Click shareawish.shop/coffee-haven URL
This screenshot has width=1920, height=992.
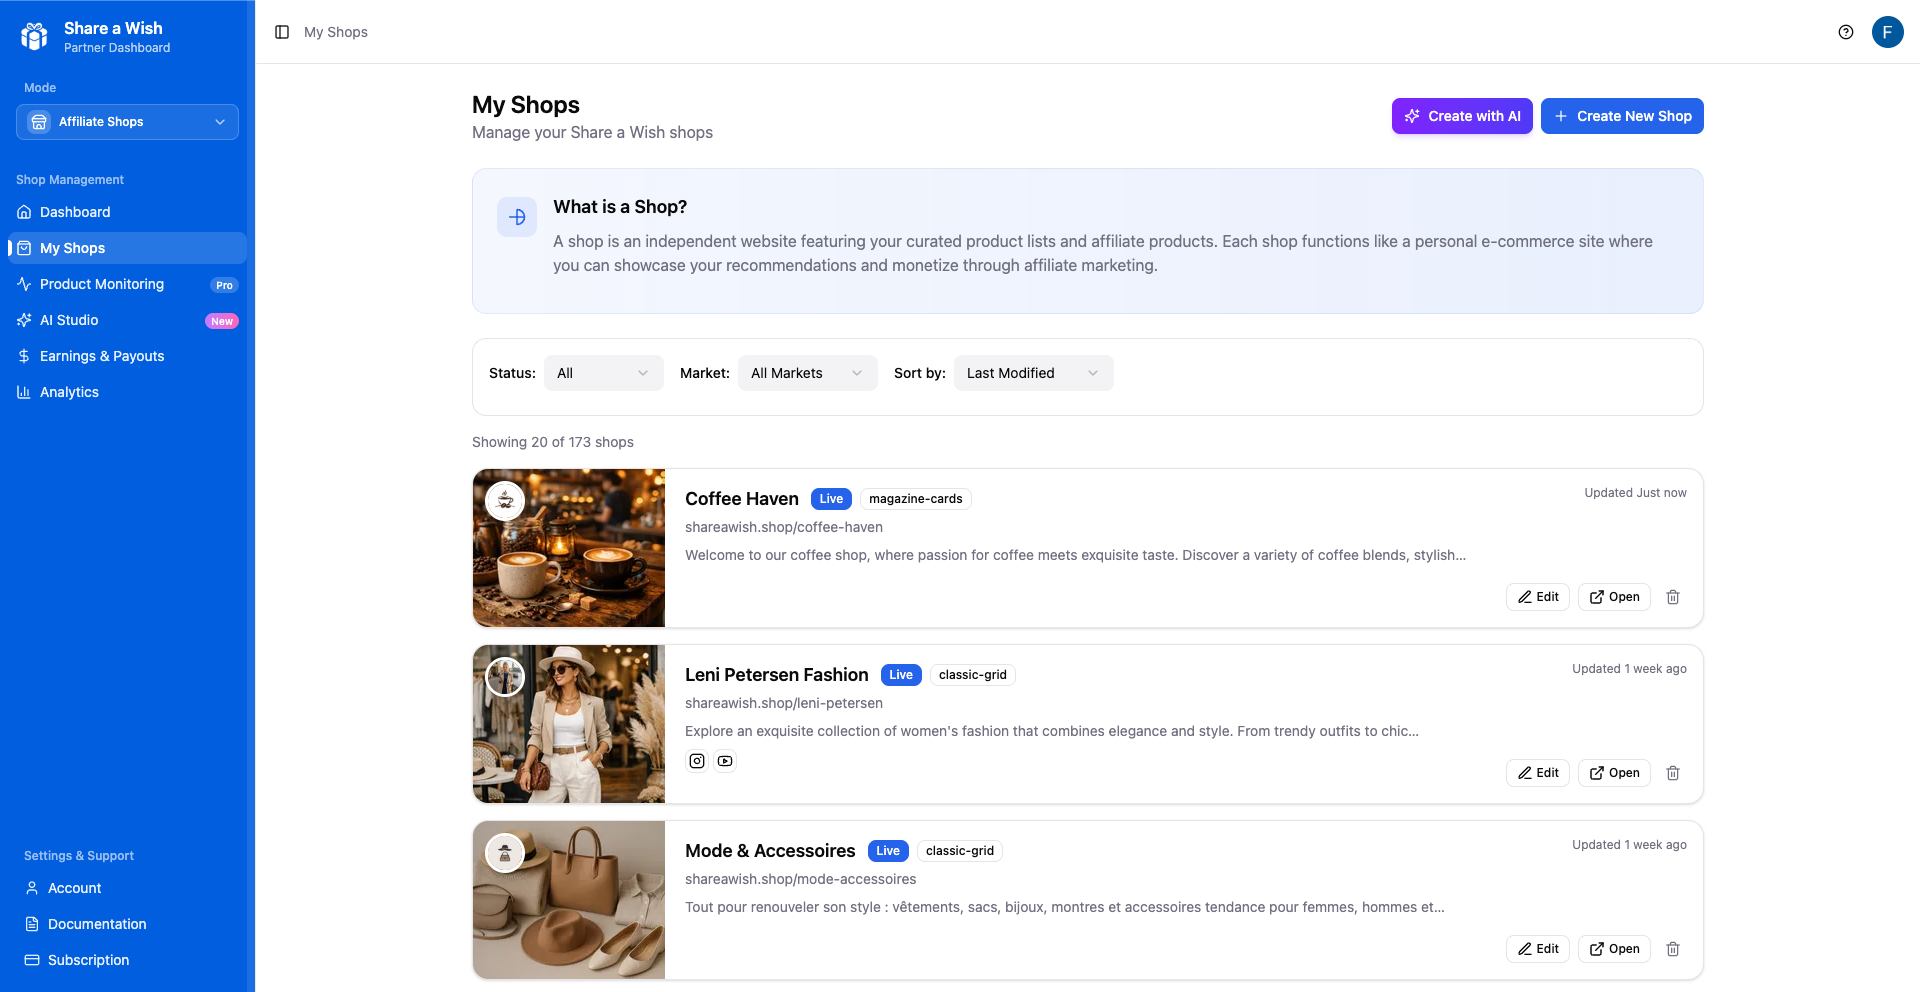784,527
